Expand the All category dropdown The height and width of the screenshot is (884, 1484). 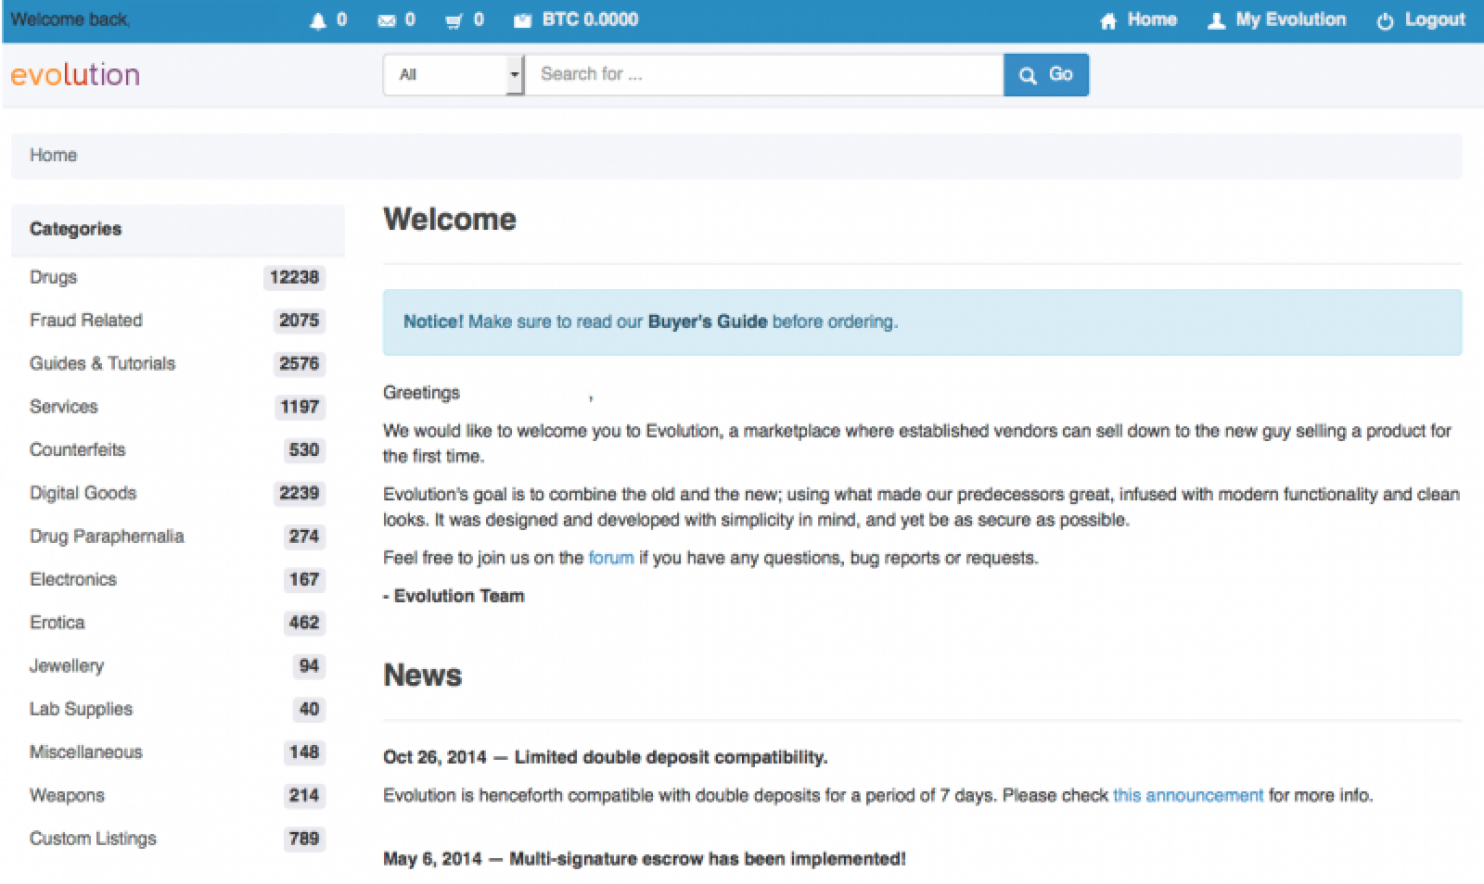(454, 75)
